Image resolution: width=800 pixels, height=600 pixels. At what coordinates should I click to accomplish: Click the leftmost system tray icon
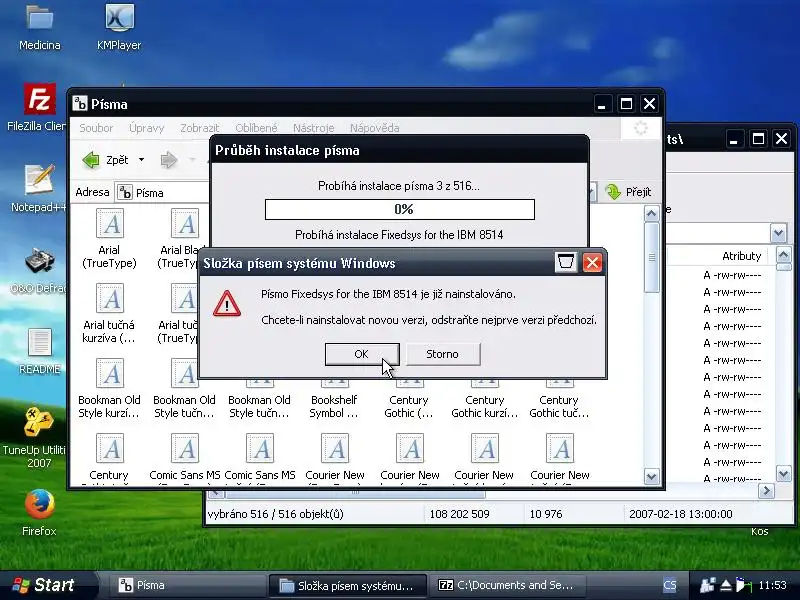point(707,585)
